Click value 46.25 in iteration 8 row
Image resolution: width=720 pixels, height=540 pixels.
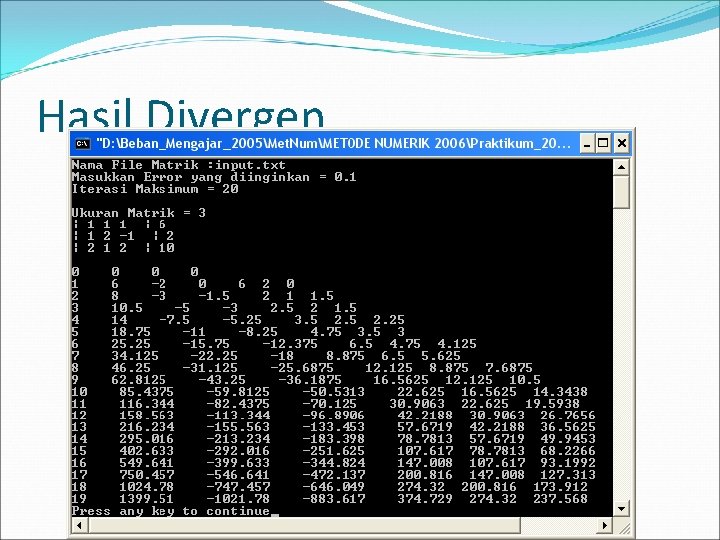131,367
